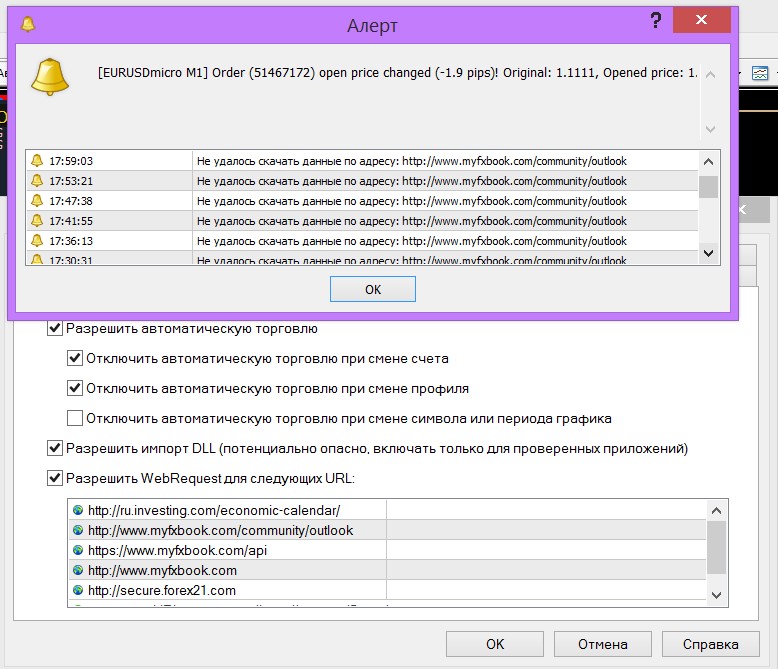
Task: Click globe icon next to secure.forex21.com
Action: [78, 590]
